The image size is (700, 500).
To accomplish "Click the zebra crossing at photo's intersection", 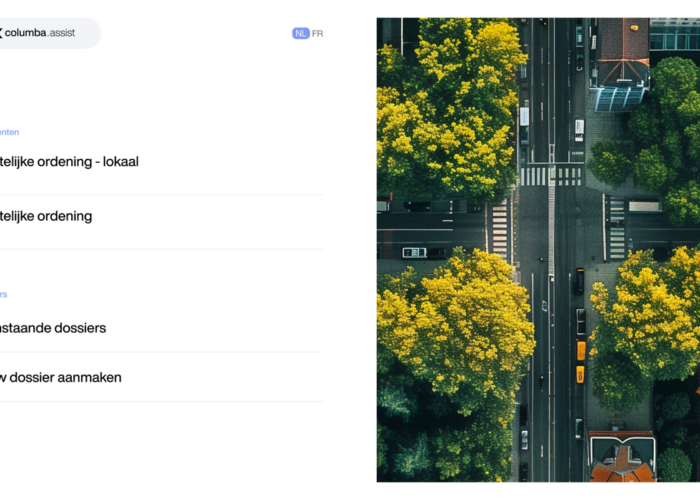I will pos(552,176).
